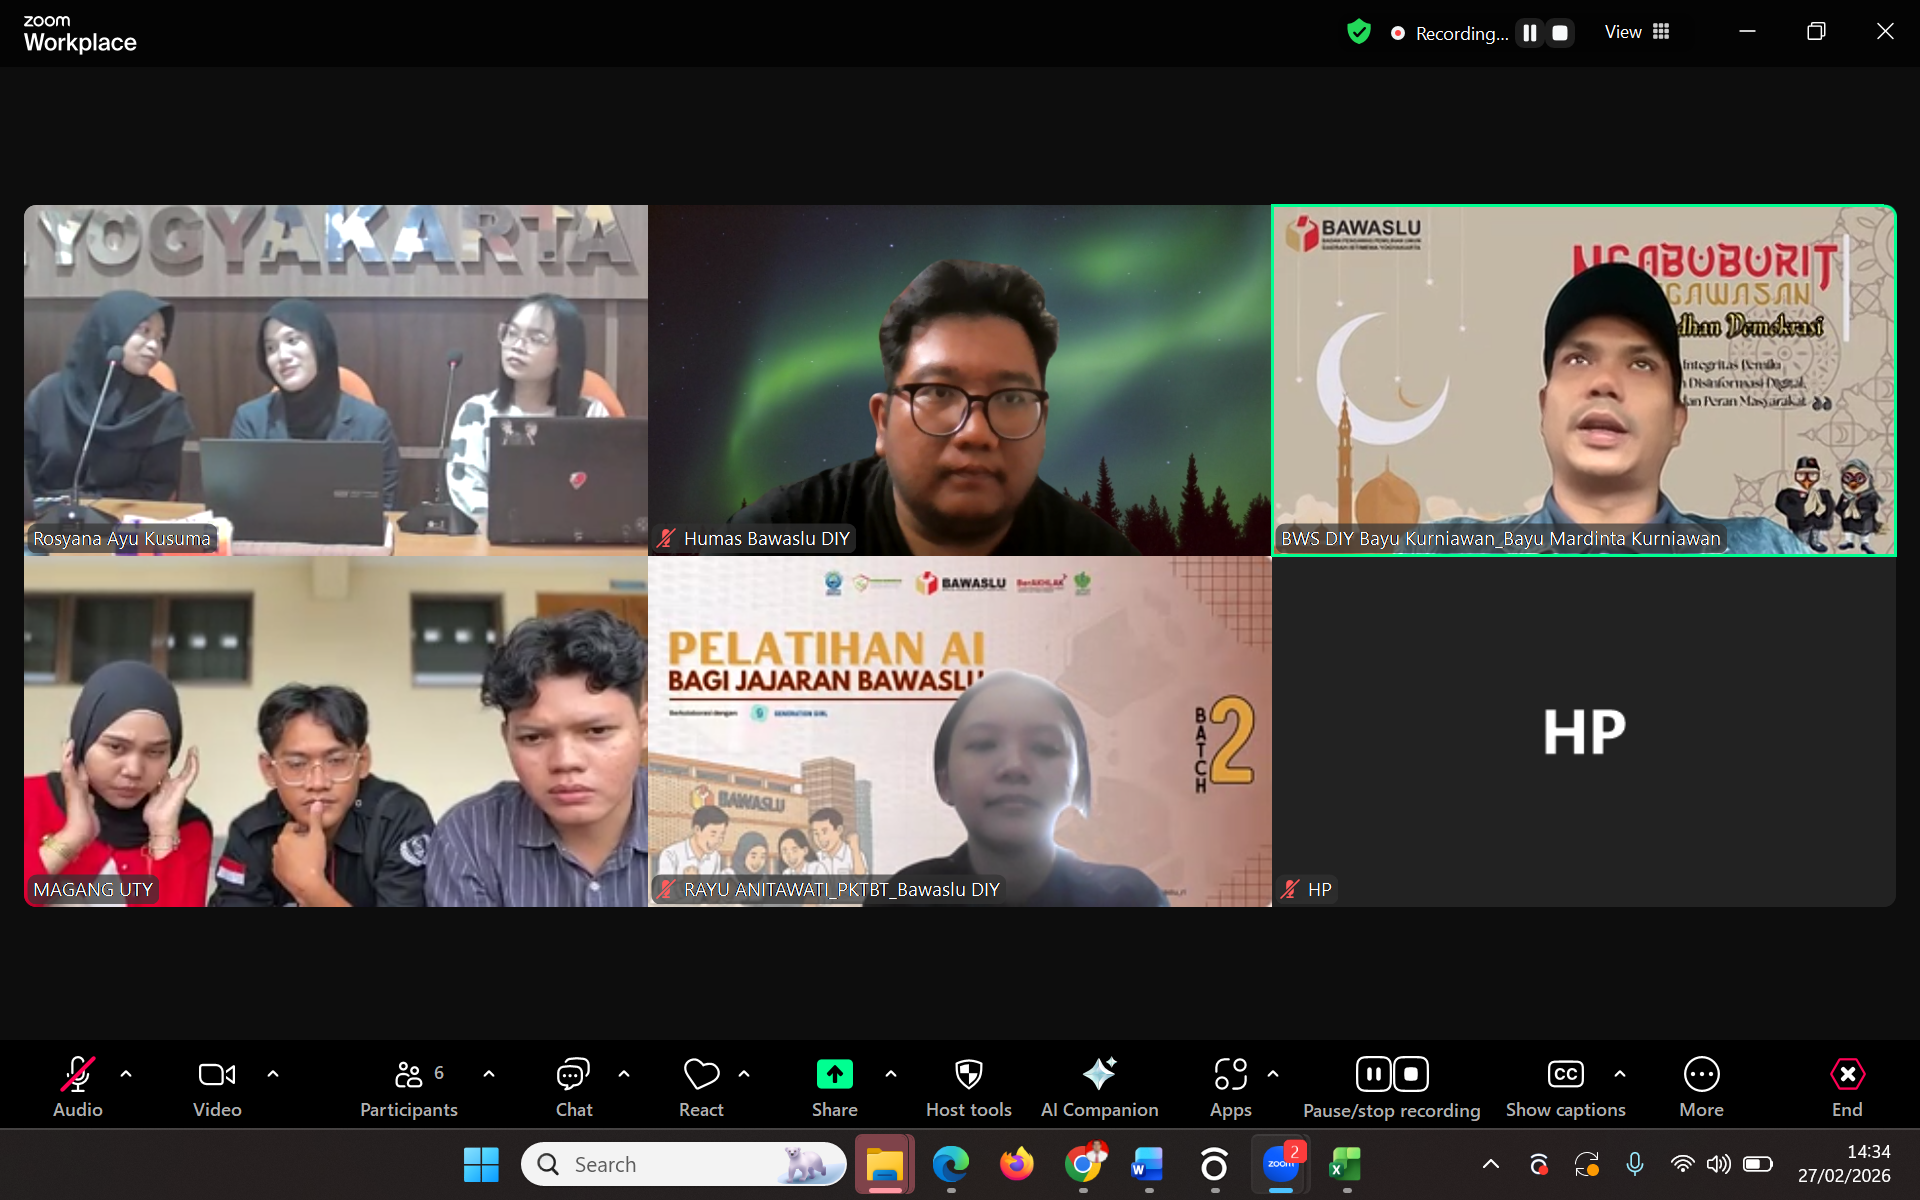
Task: Expand chat options arrow next to Chat
Action: pos(624,1074)
